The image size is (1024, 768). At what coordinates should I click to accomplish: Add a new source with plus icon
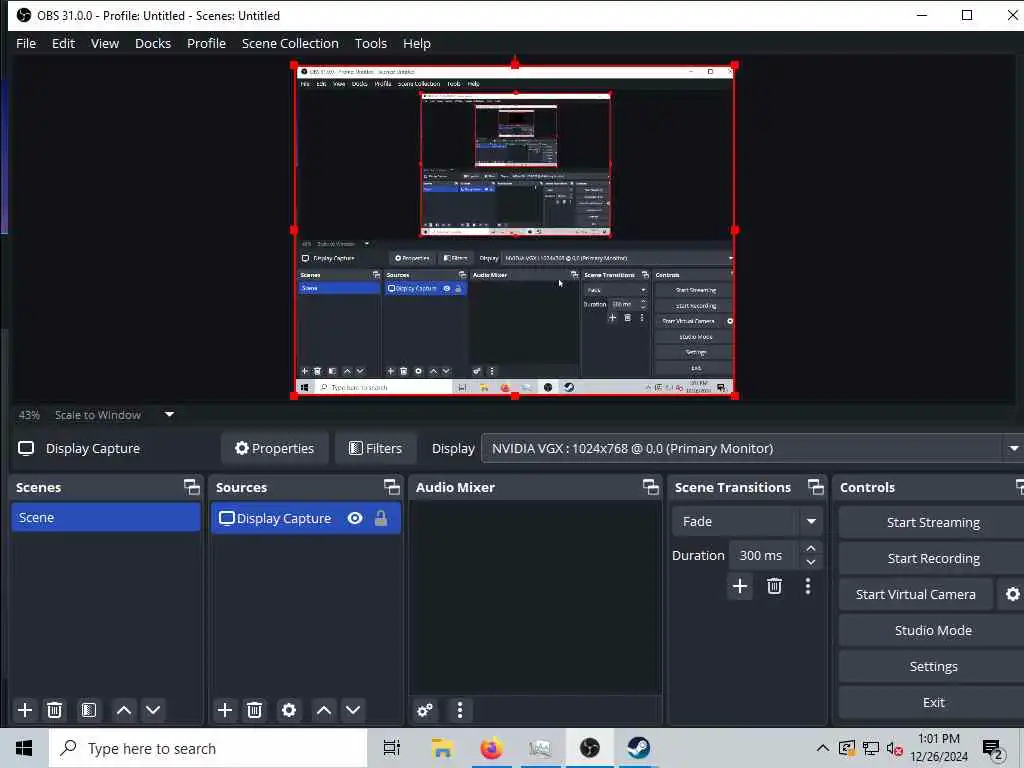tap(225, 710)
